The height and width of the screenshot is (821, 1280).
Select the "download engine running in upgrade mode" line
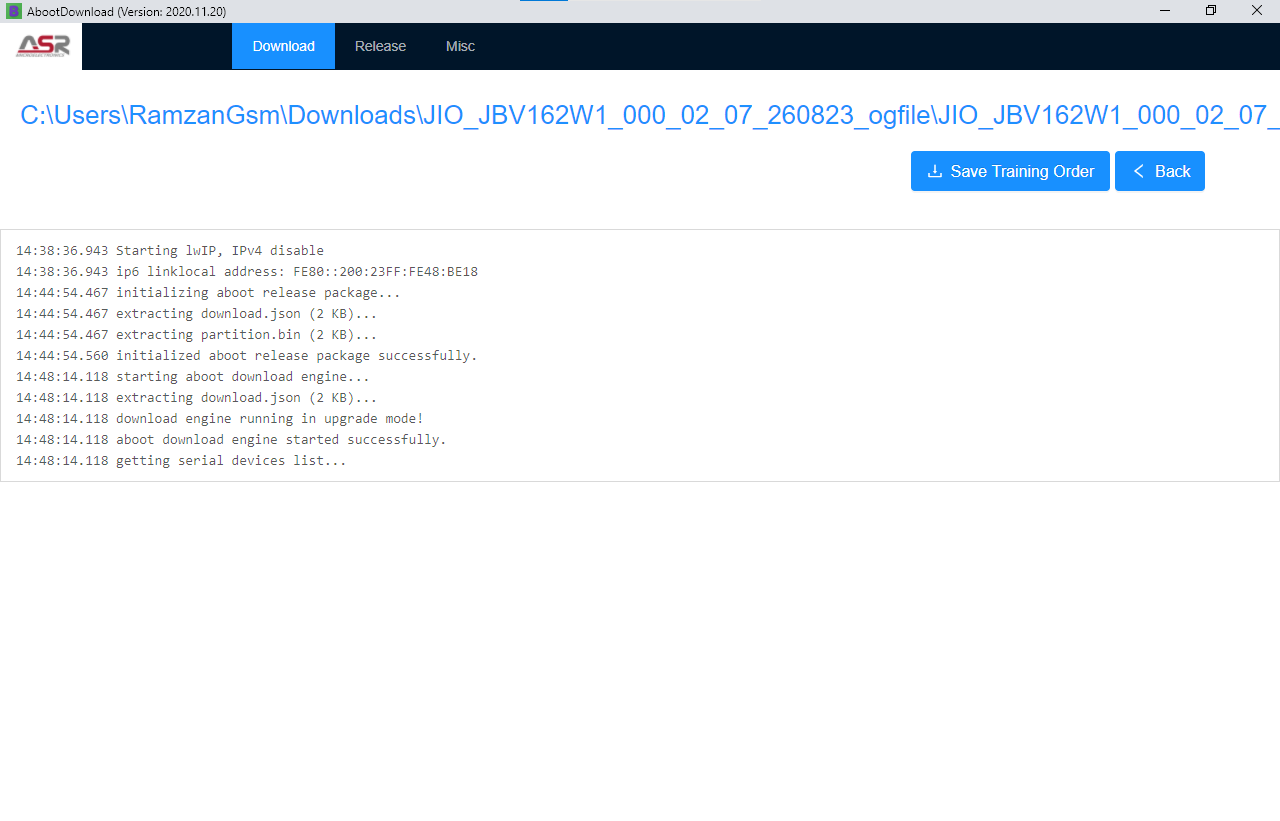(x=269, y=419)
